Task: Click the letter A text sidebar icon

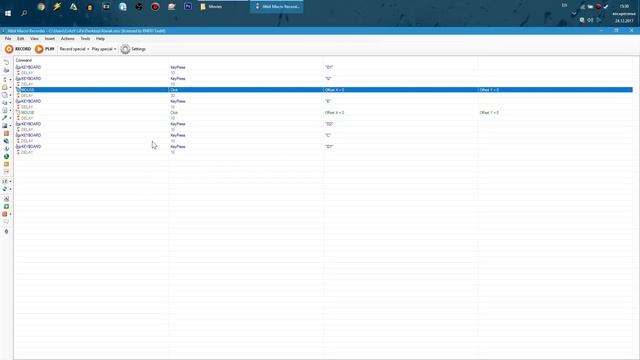Action: 6,199
